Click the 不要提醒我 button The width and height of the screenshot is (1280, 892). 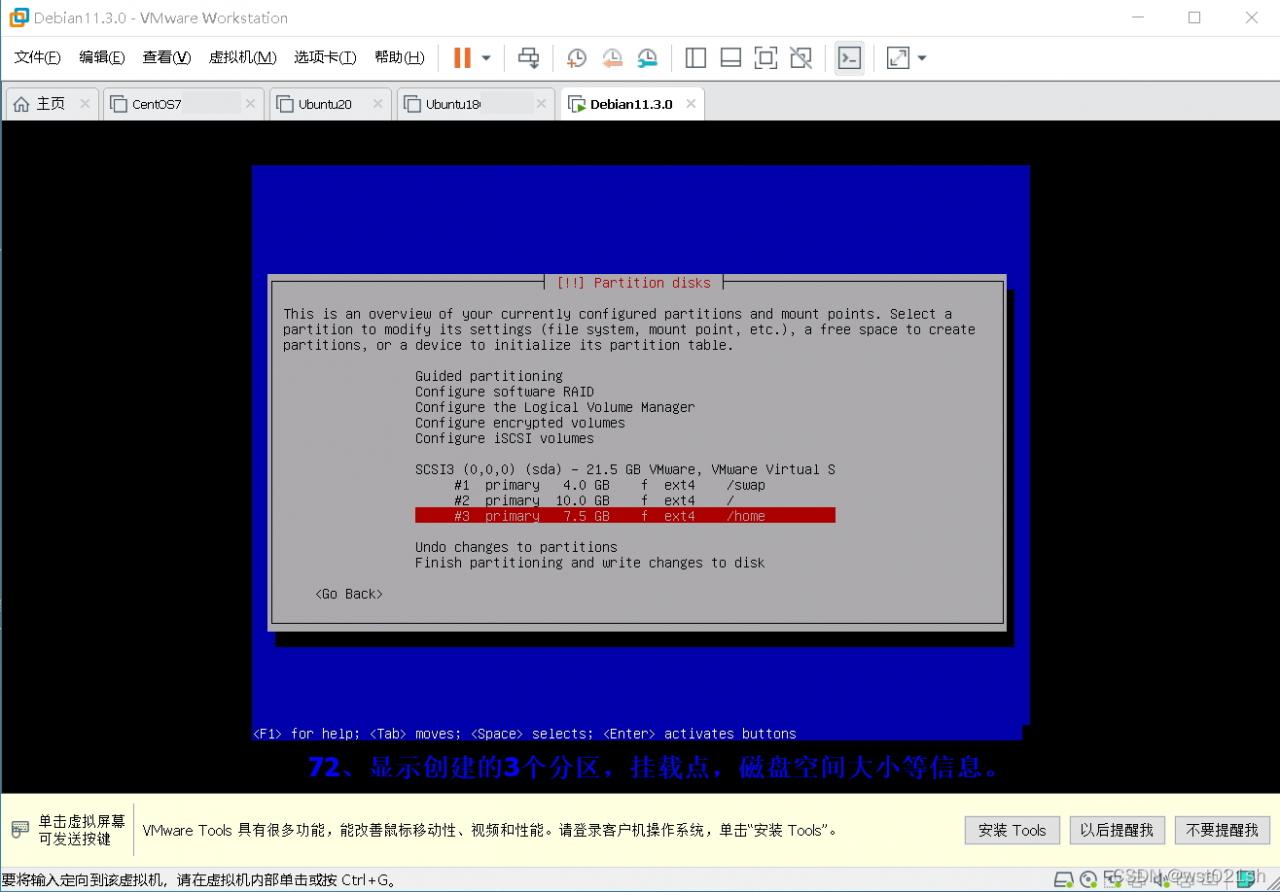tap(1222, 830)
